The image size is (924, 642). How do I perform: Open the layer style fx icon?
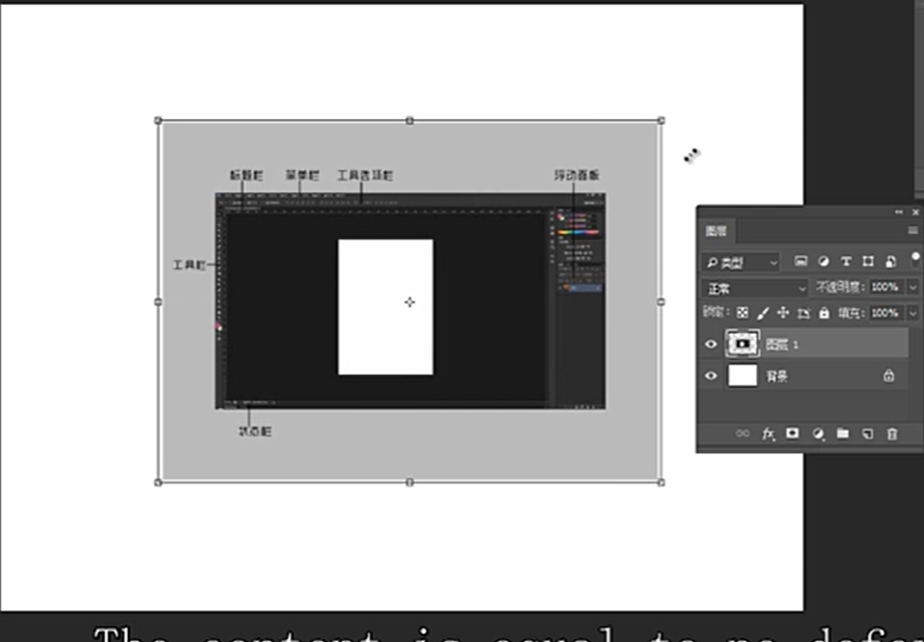tap(768, 433)
